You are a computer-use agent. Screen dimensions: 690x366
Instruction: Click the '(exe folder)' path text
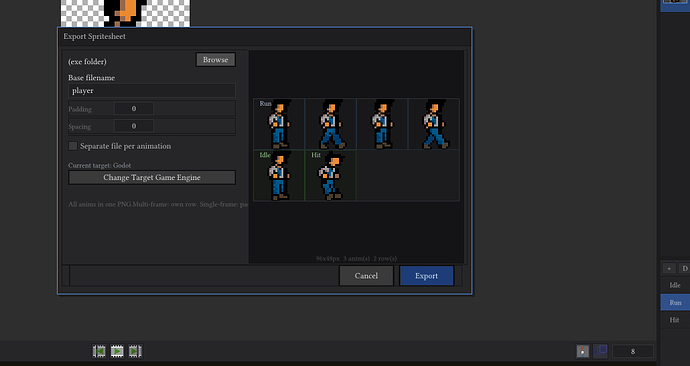87,62
